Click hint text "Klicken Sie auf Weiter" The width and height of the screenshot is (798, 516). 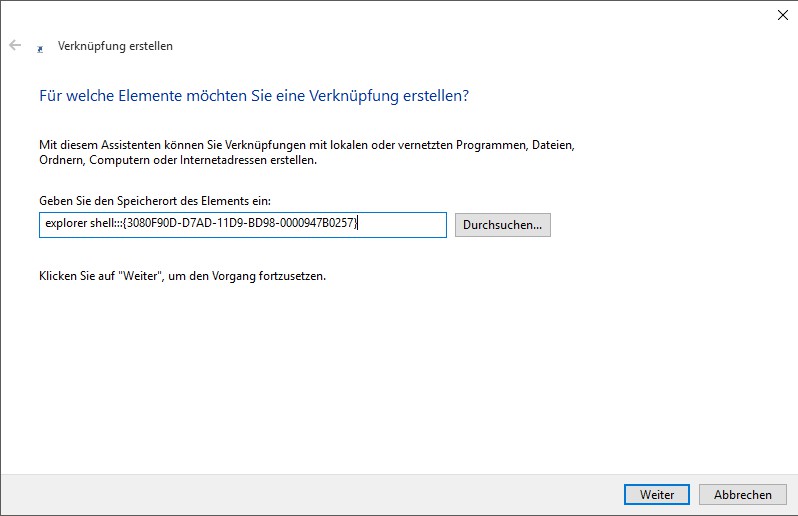182,275
